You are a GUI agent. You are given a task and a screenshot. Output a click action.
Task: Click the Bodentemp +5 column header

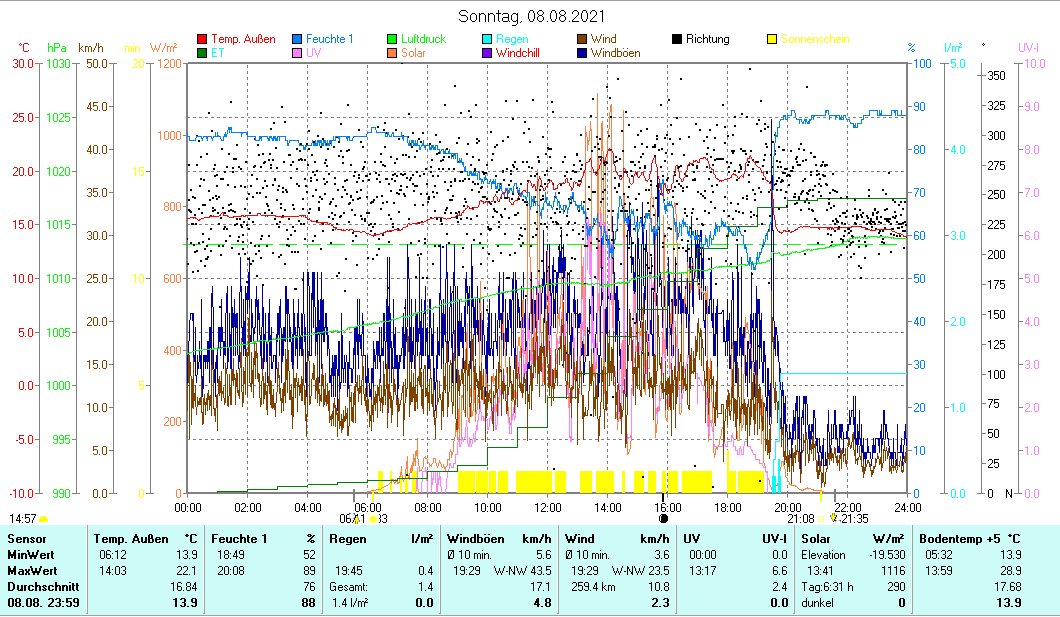click(x=969, y=539)
